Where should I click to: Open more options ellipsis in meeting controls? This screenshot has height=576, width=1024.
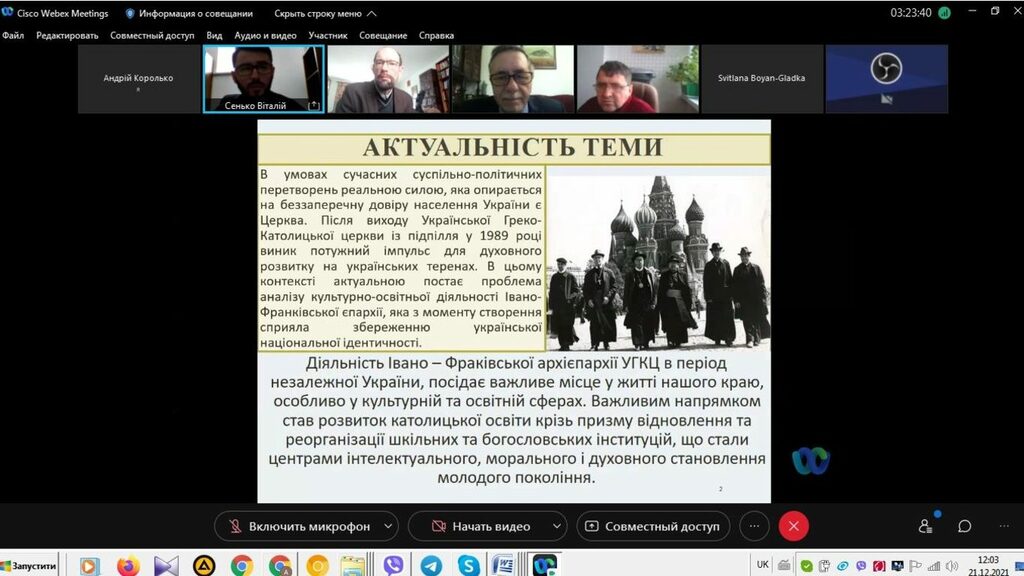[x=755, y=526]
